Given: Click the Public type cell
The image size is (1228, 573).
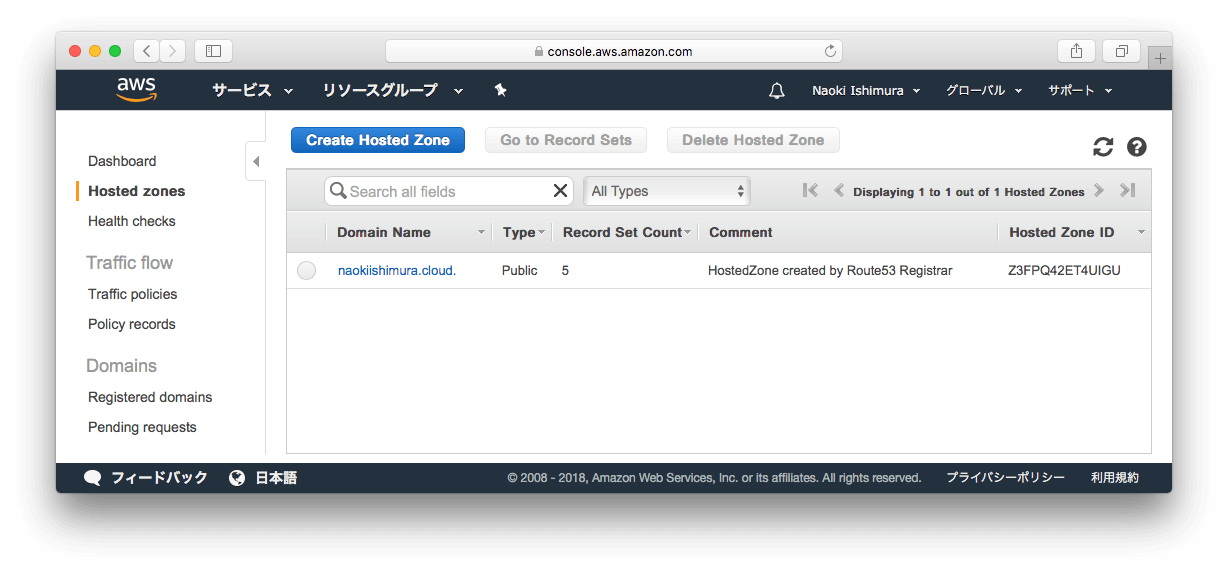Looking at the screenshot, I should click(520, 270).
